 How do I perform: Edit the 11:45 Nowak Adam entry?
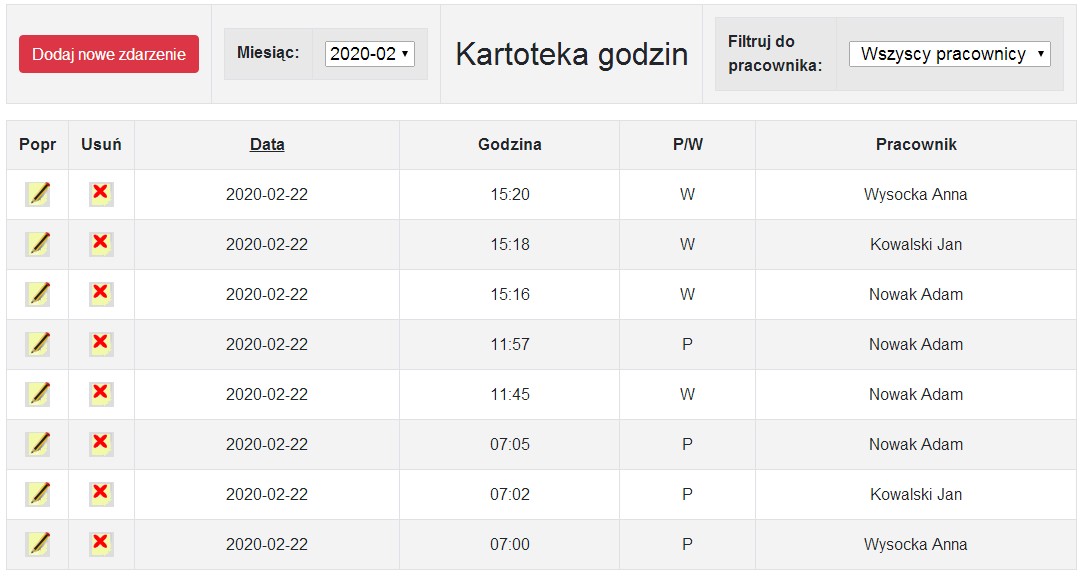pyautogui.click(x=38, y=394)
